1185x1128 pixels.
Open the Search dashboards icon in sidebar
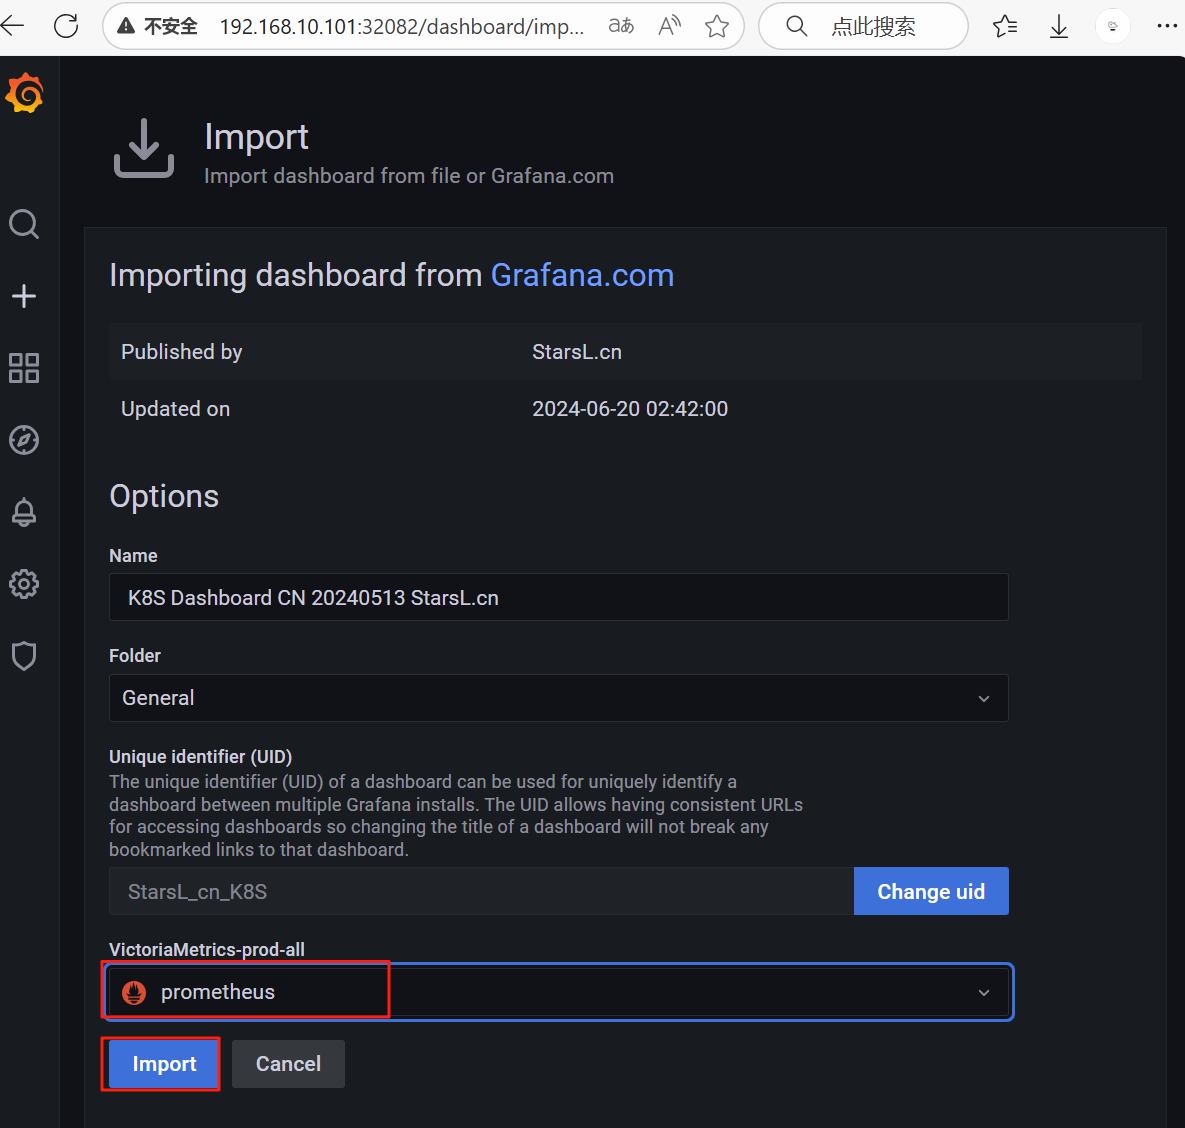click(24, 224)
